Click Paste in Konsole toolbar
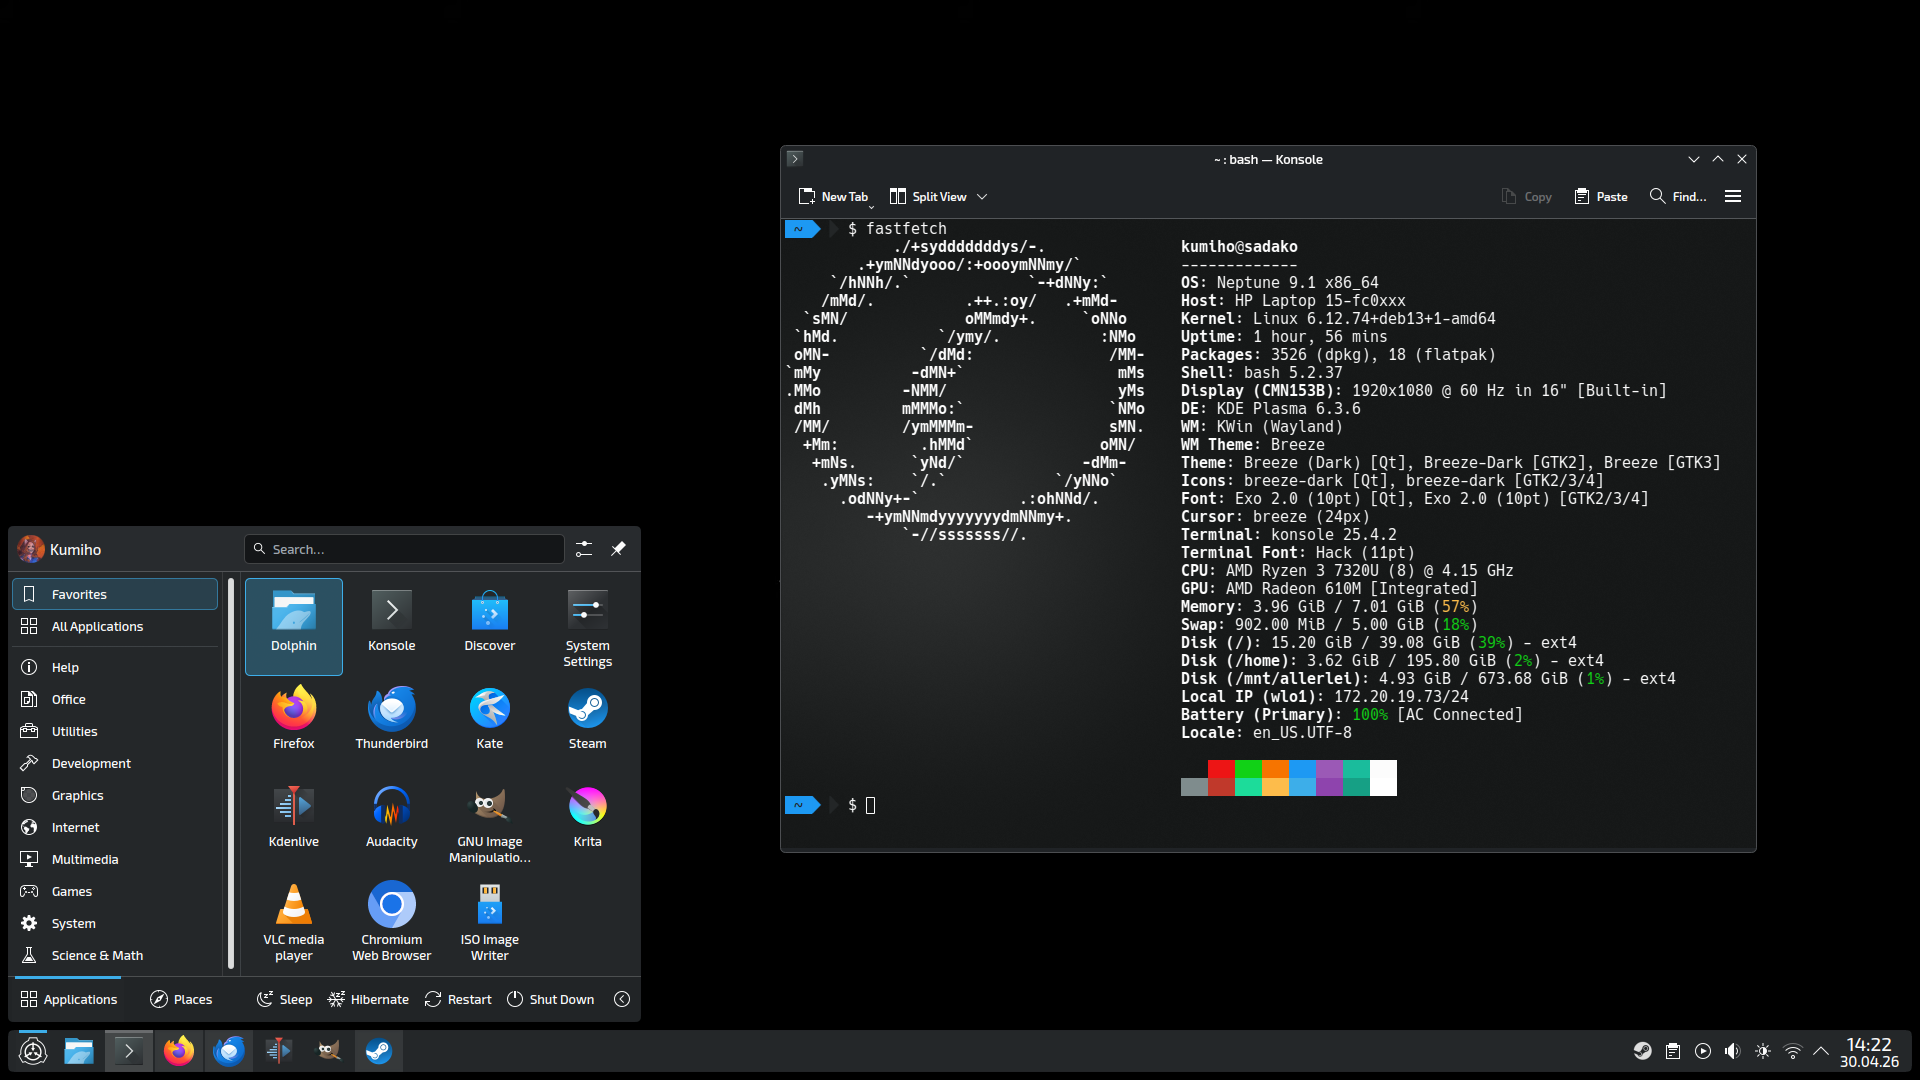1920x1080 pixels. pos(1601,197)
